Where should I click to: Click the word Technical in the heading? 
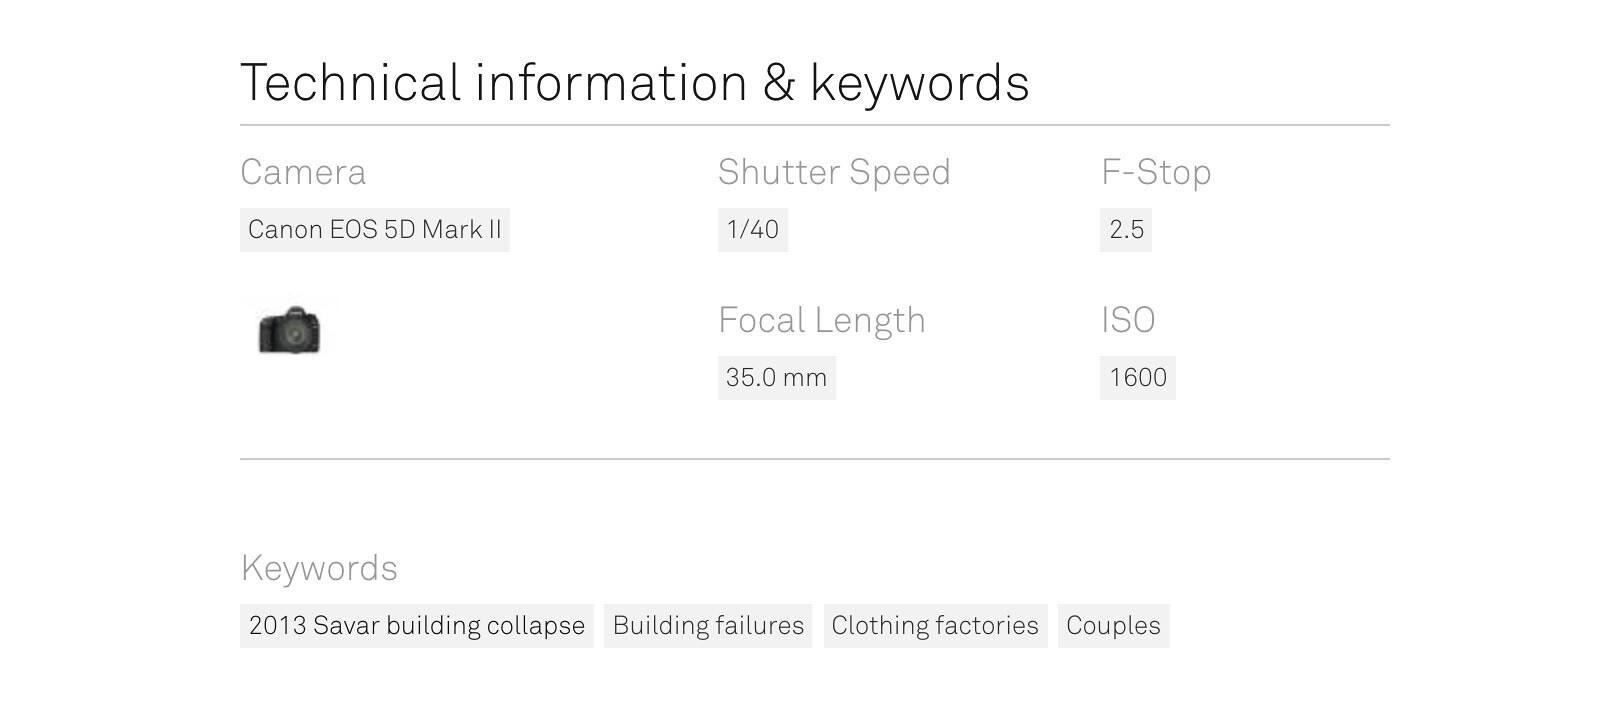[350, 82]
